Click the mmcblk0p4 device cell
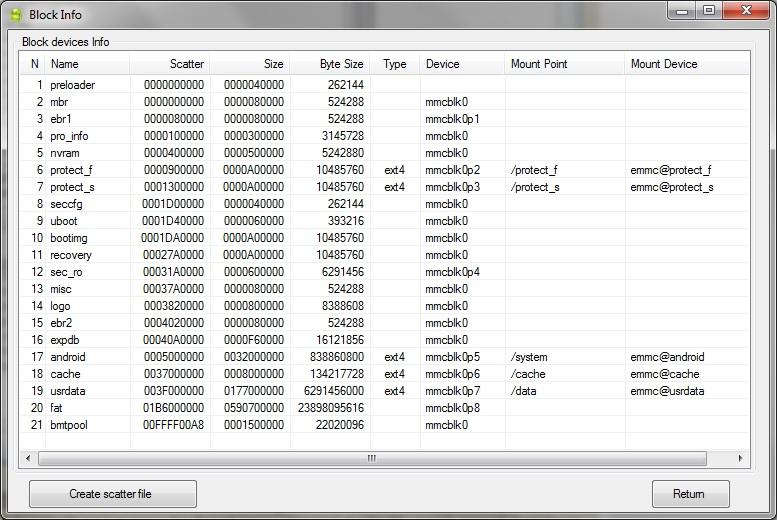 [452, 272]
